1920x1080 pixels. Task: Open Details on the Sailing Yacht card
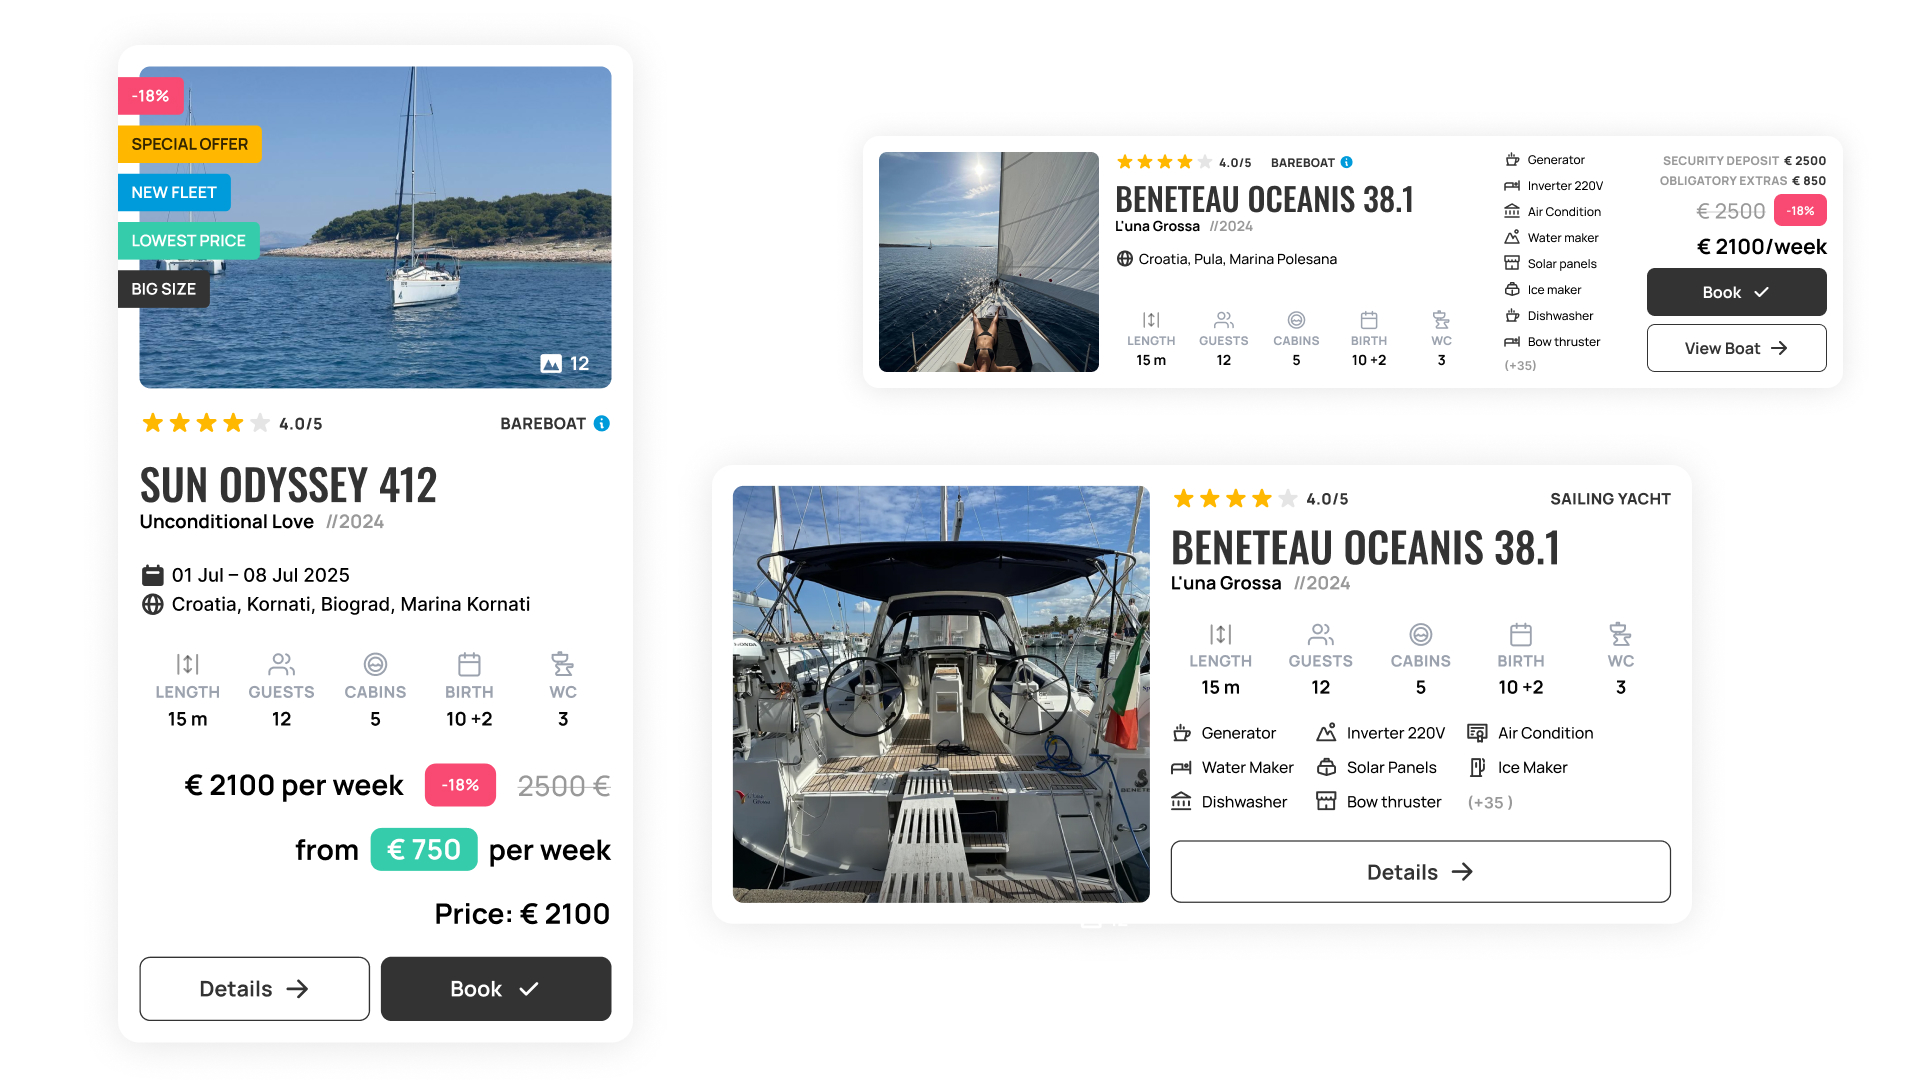point(1420,872)
